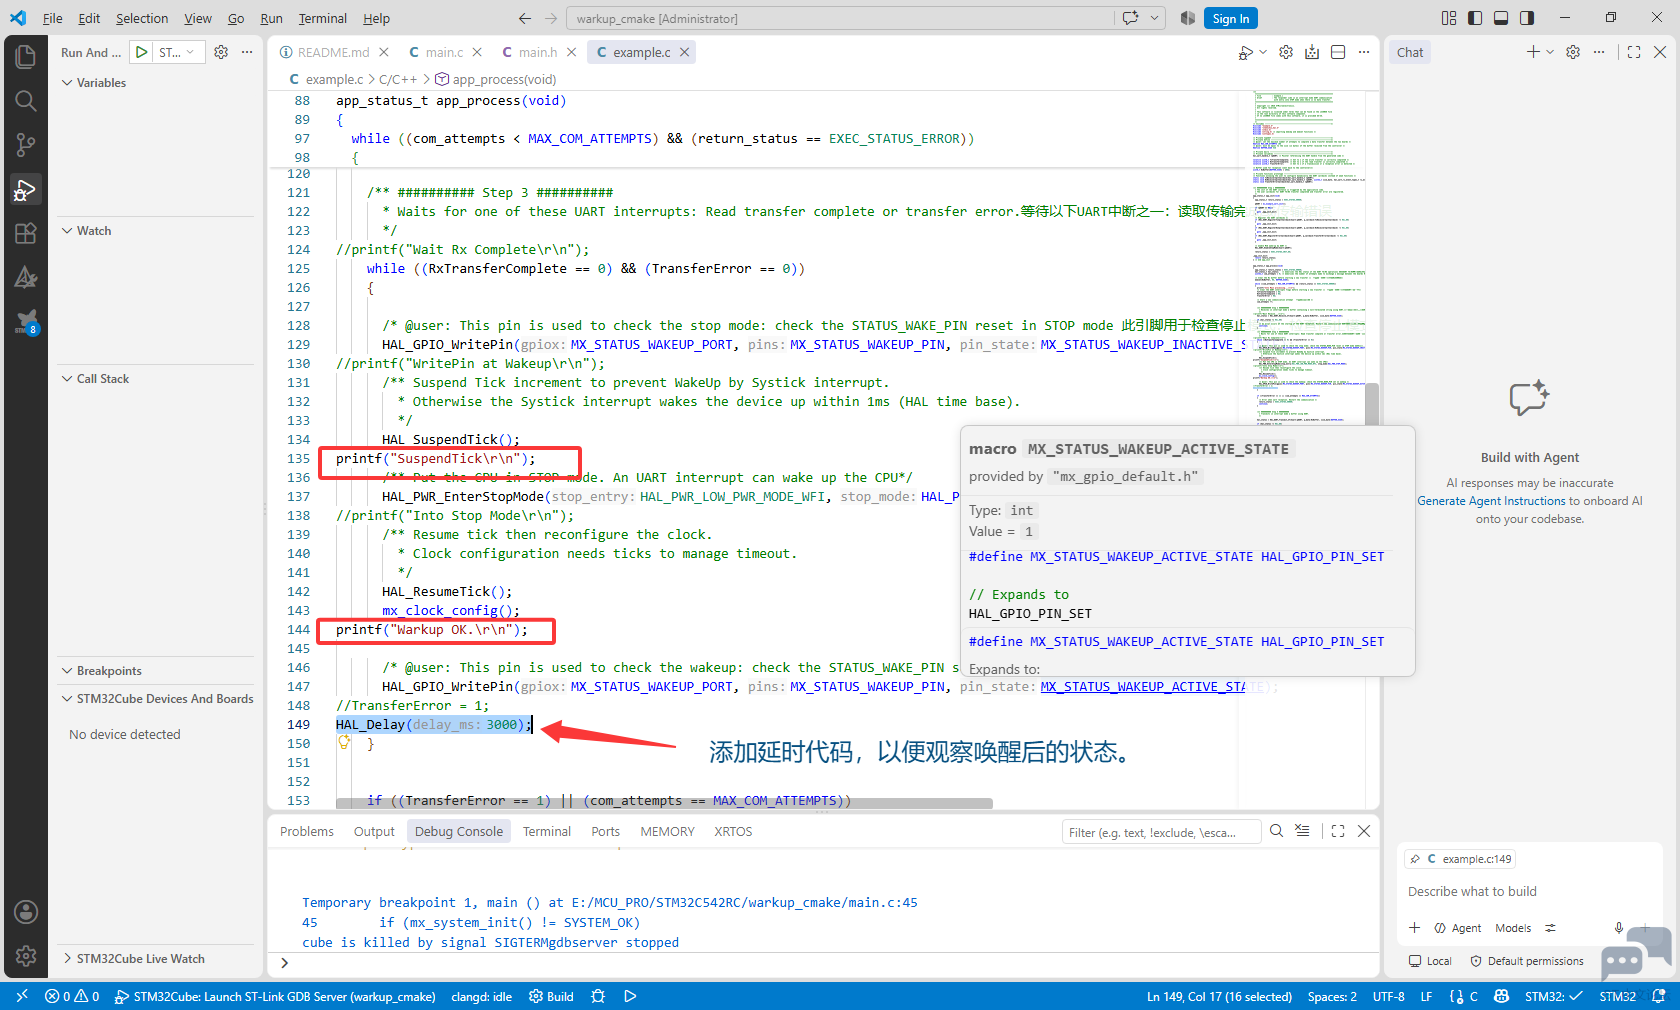
Task: Open the Models picker in chat
Action: 1513,928
